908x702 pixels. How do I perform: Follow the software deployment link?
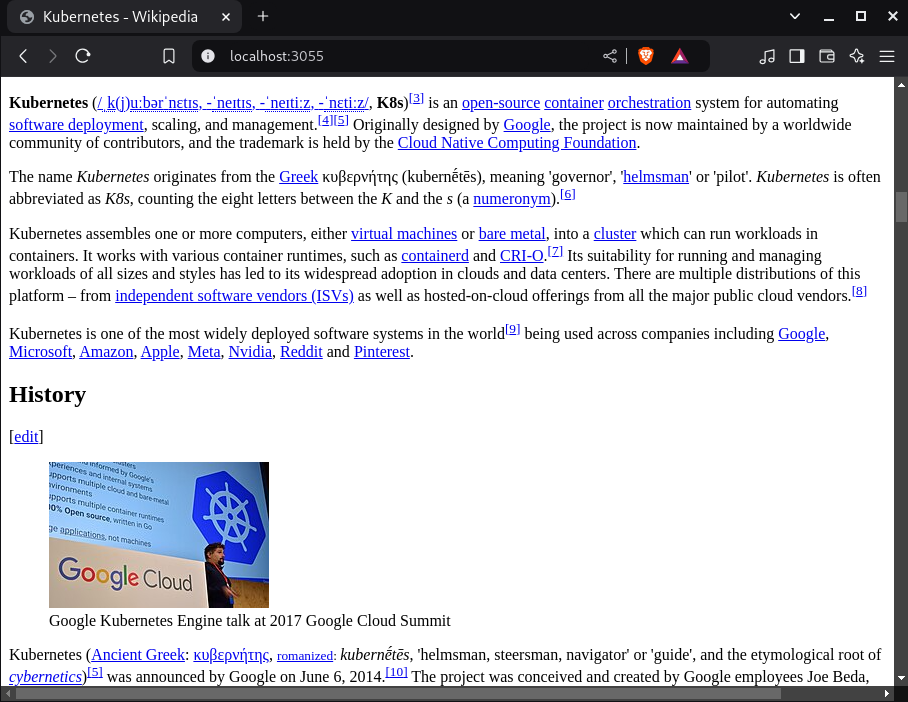coord(76,125)
